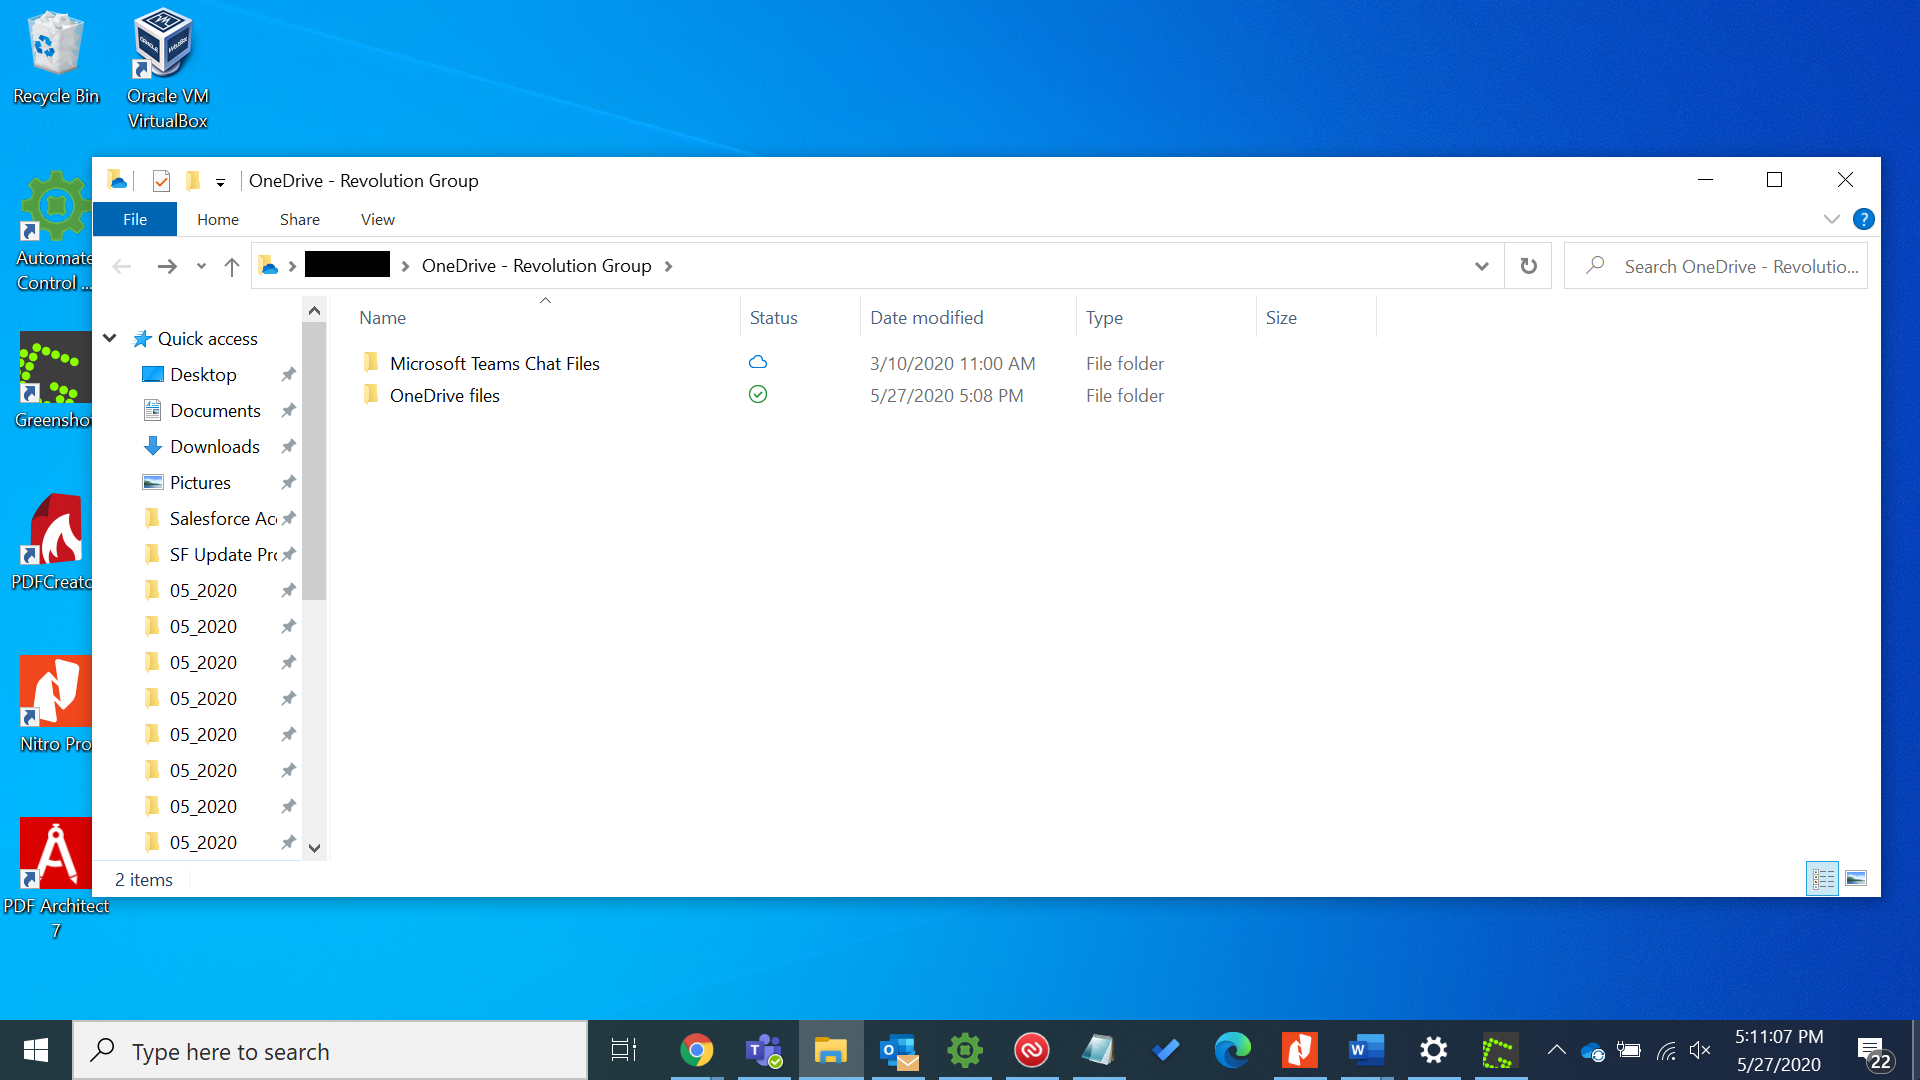Image resolution: width=1920 pixels, height=1080 pixels.
Task: Open the Home ribbon tab
Action: (218, 219)
